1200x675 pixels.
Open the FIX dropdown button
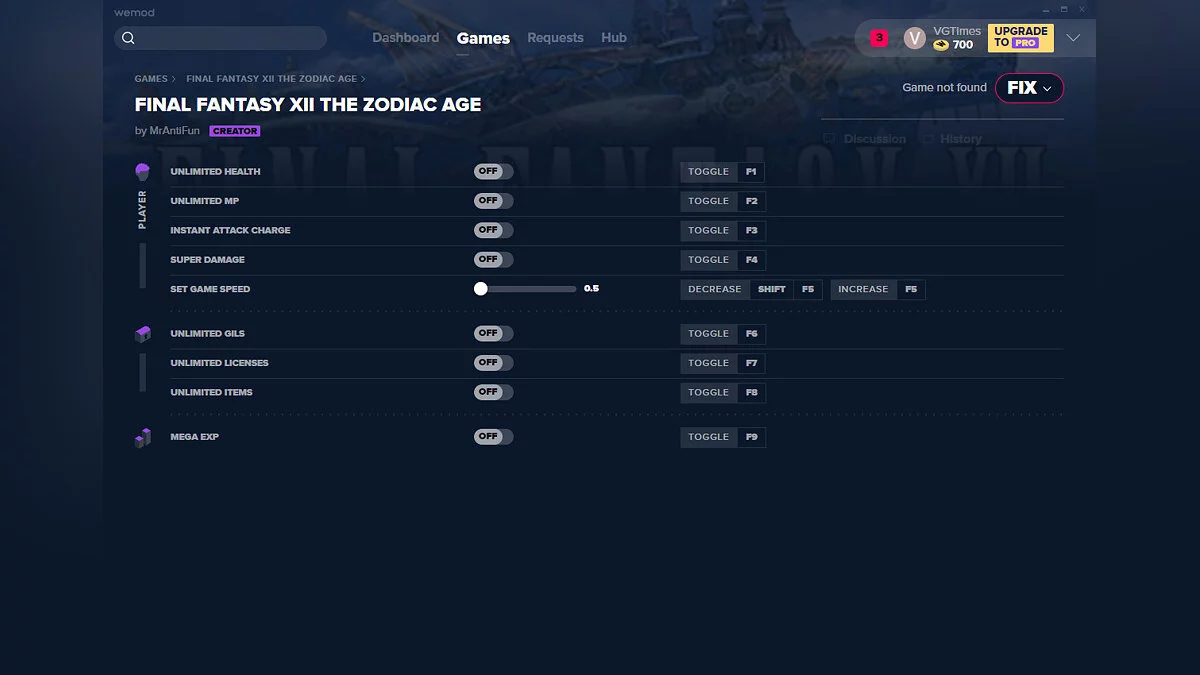1029,88
